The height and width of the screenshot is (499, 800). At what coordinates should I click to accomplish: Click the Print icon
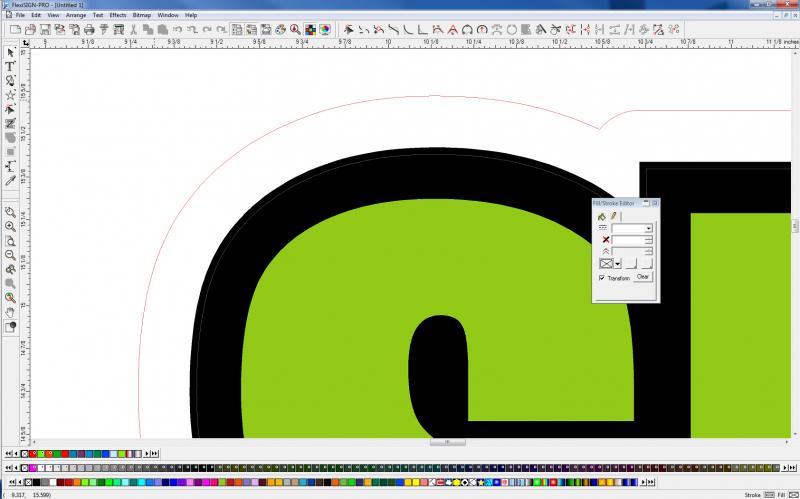point(89,30)
